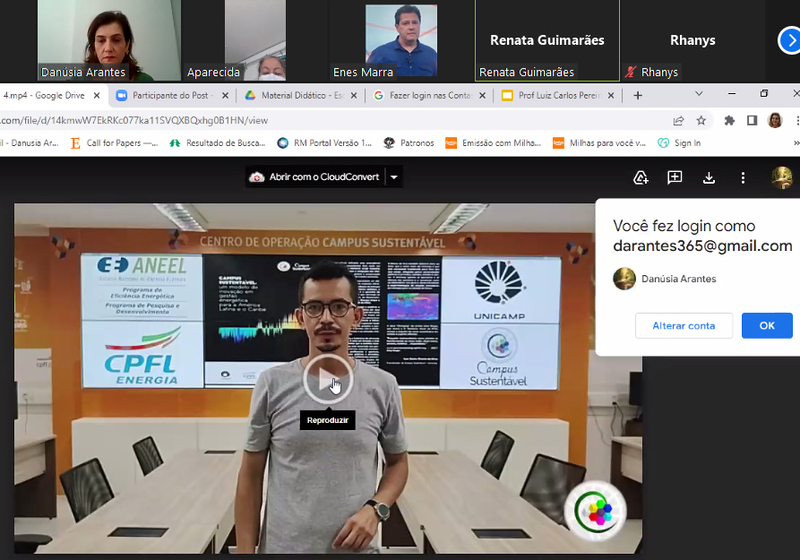Bookmark this page with star icon
Screen dimensions: 800x560
[x=701, y=120]
